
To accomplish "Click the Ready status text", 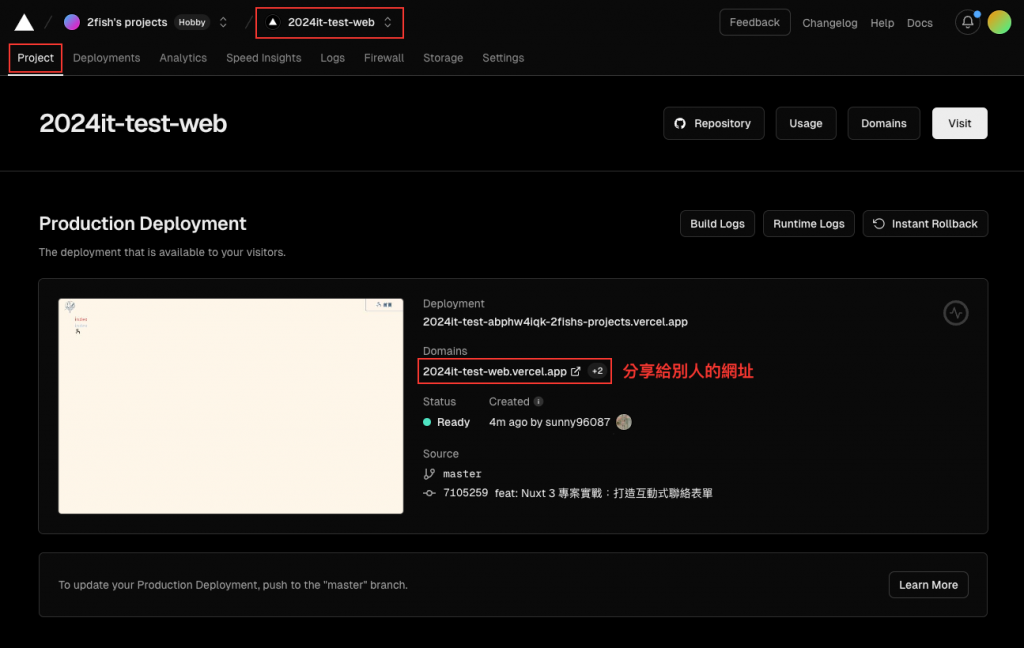I will pos(453,422).
